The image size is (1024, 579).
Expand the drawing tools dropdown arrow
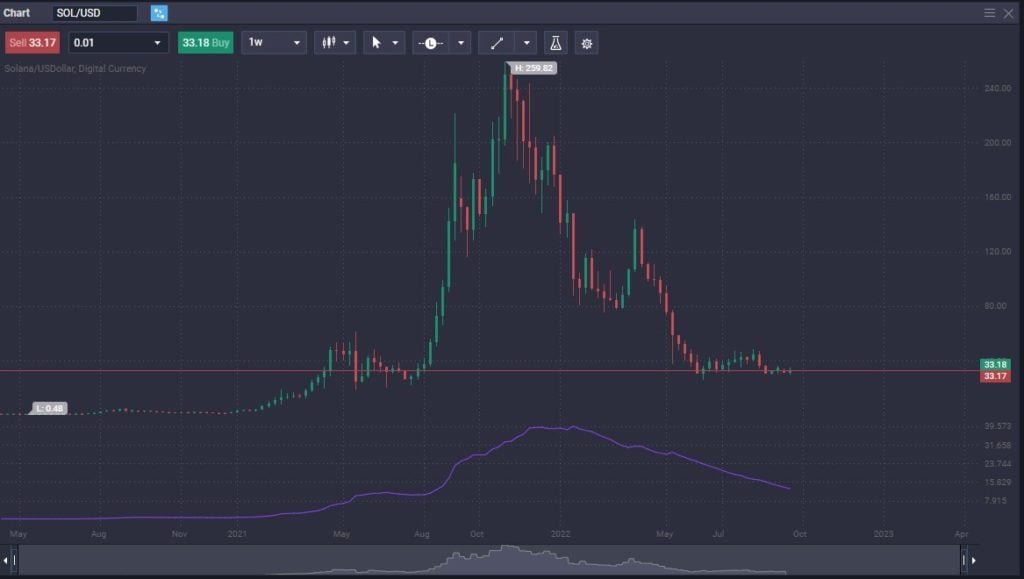(x=526, y=42)
